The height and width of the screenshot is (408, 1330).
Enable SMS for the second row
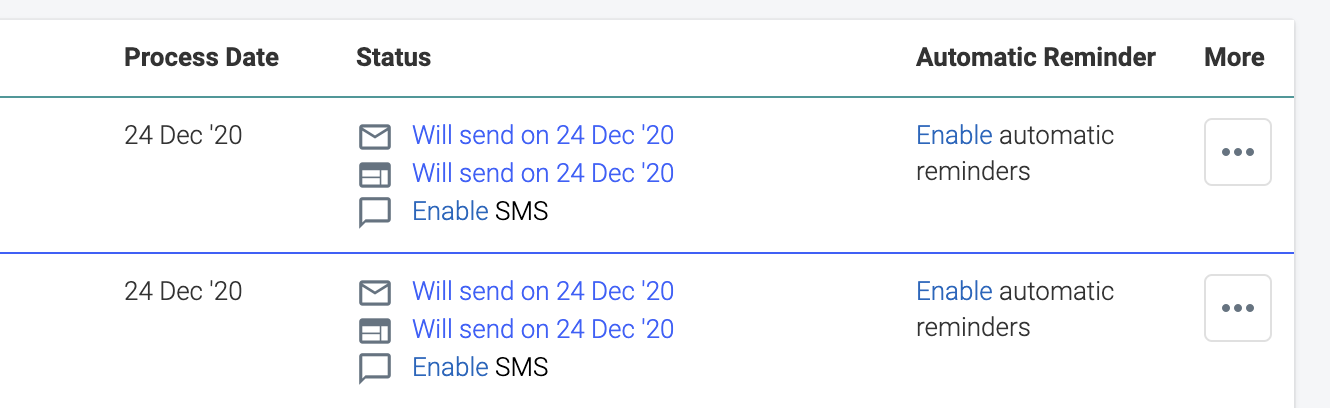[450, 367]
